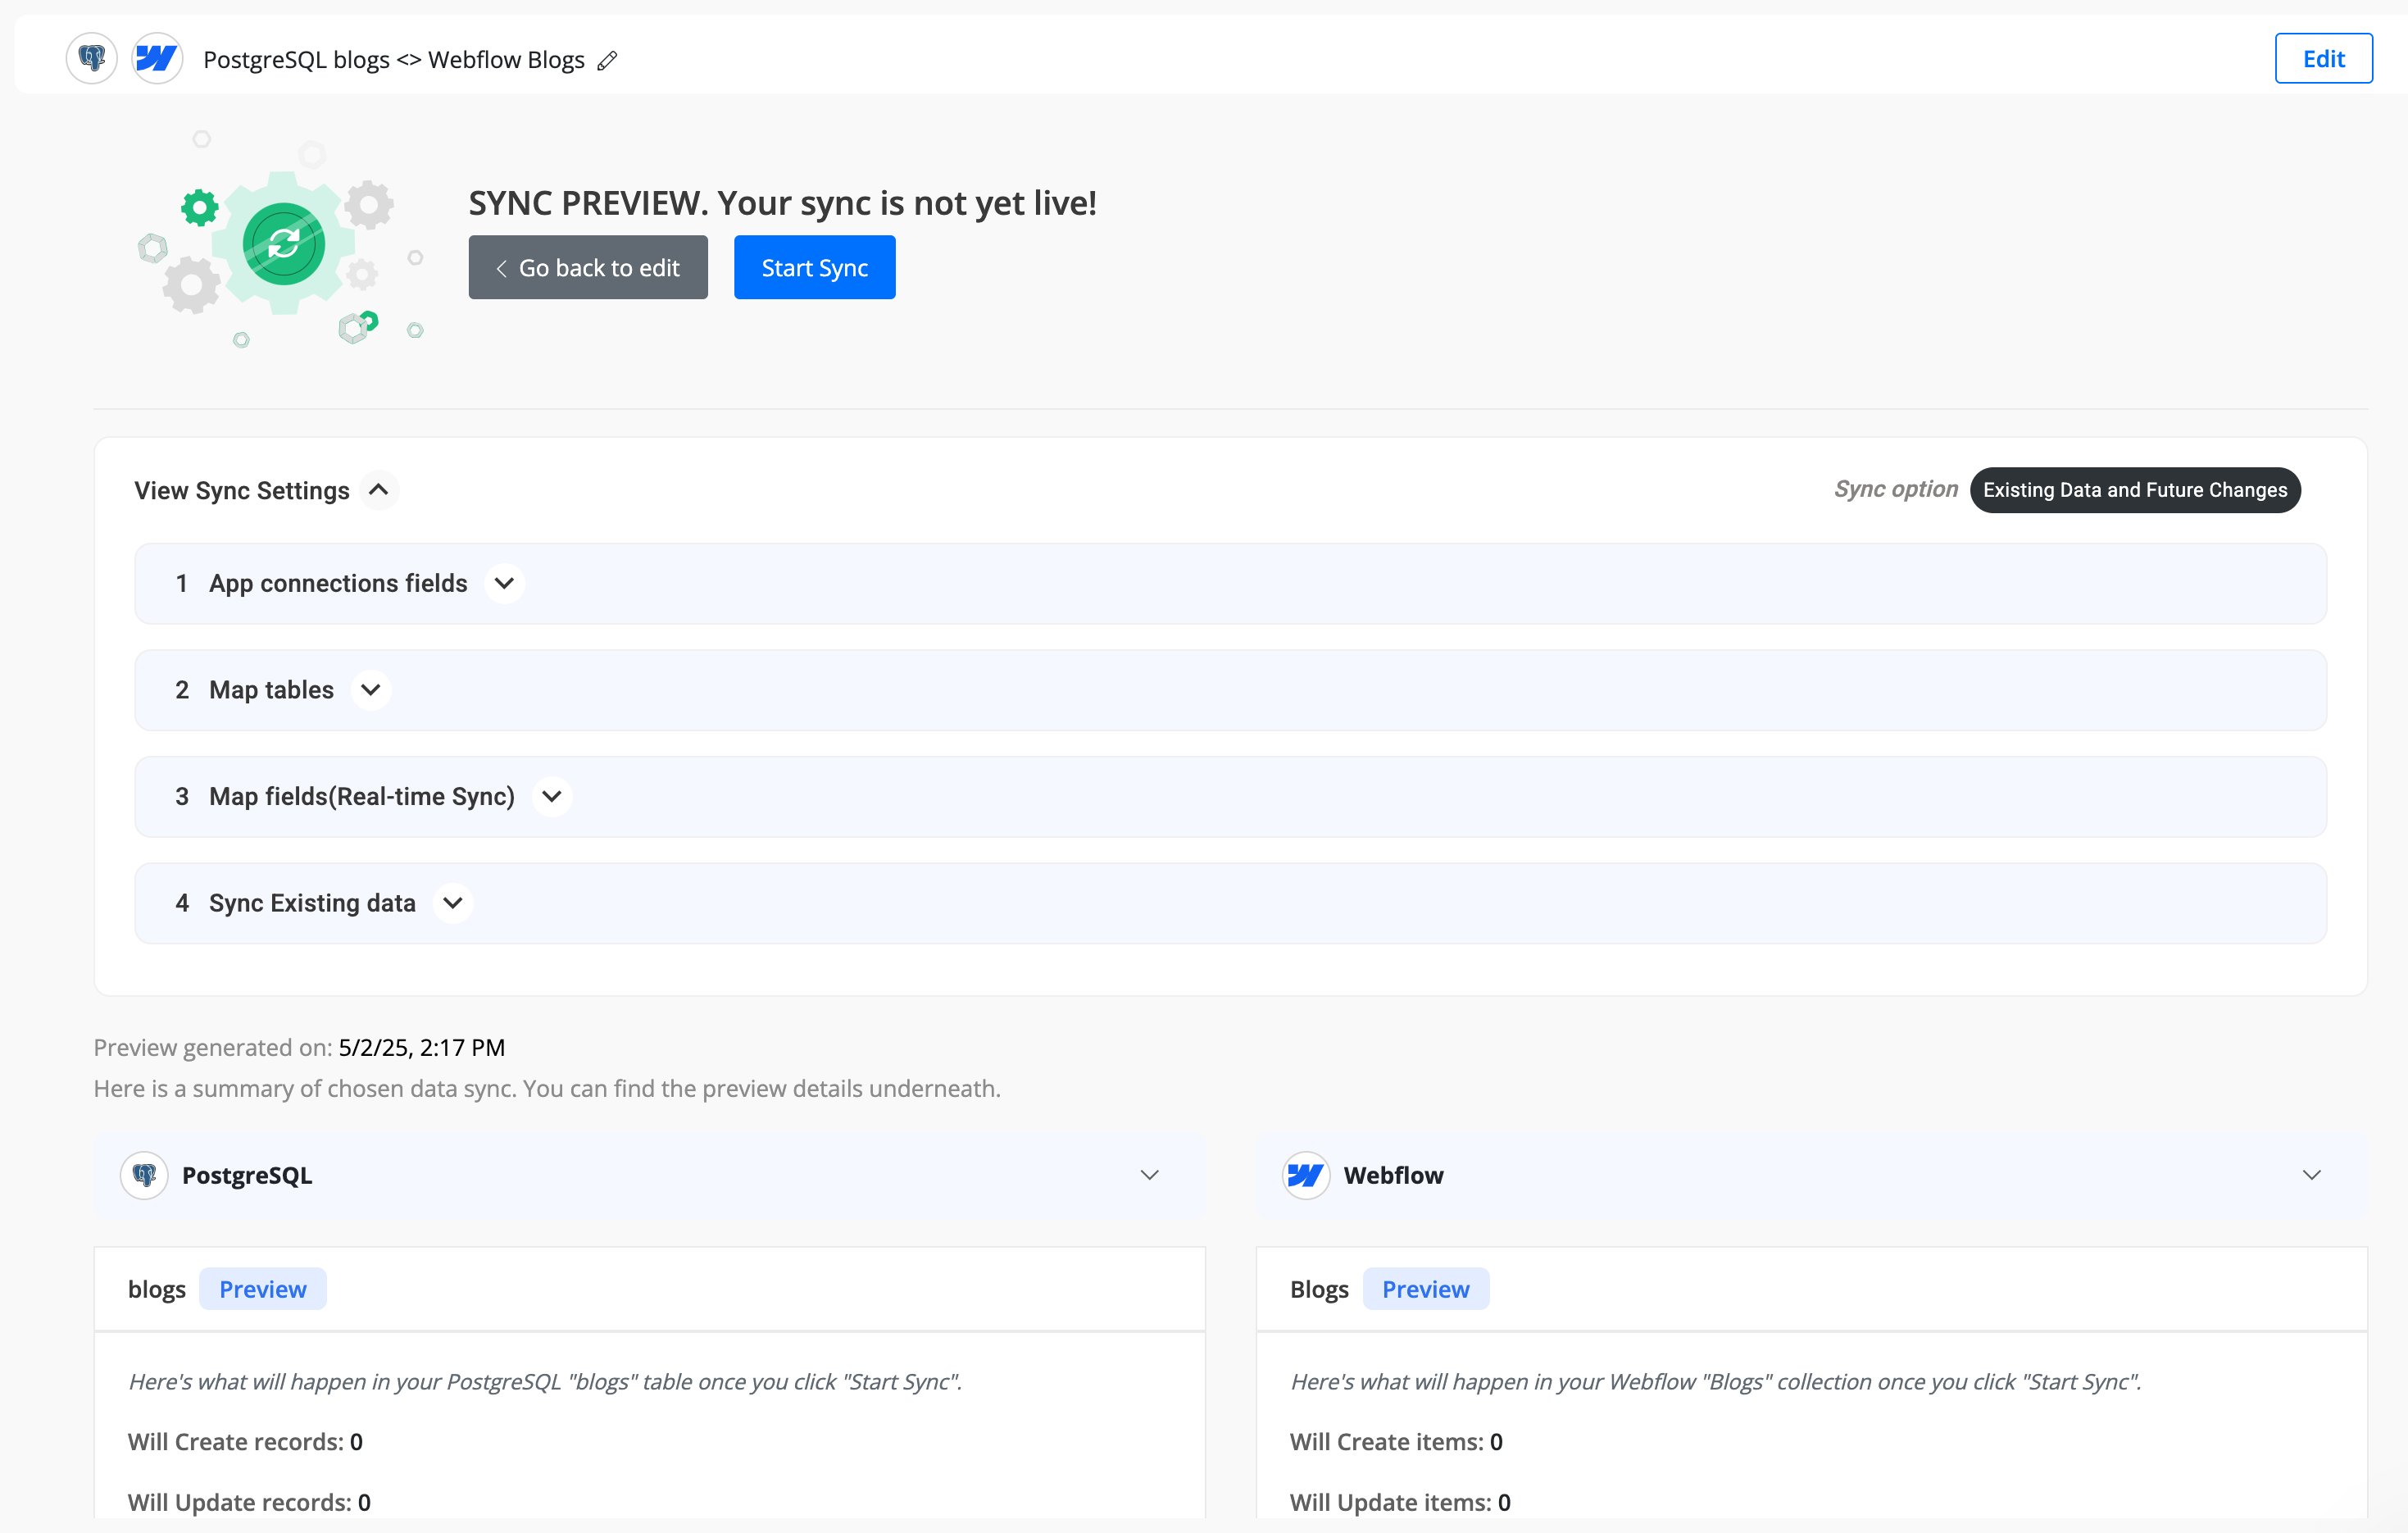
Task: Click the preview date 5/2/25, 2:17 PM
Action: 422,1047
